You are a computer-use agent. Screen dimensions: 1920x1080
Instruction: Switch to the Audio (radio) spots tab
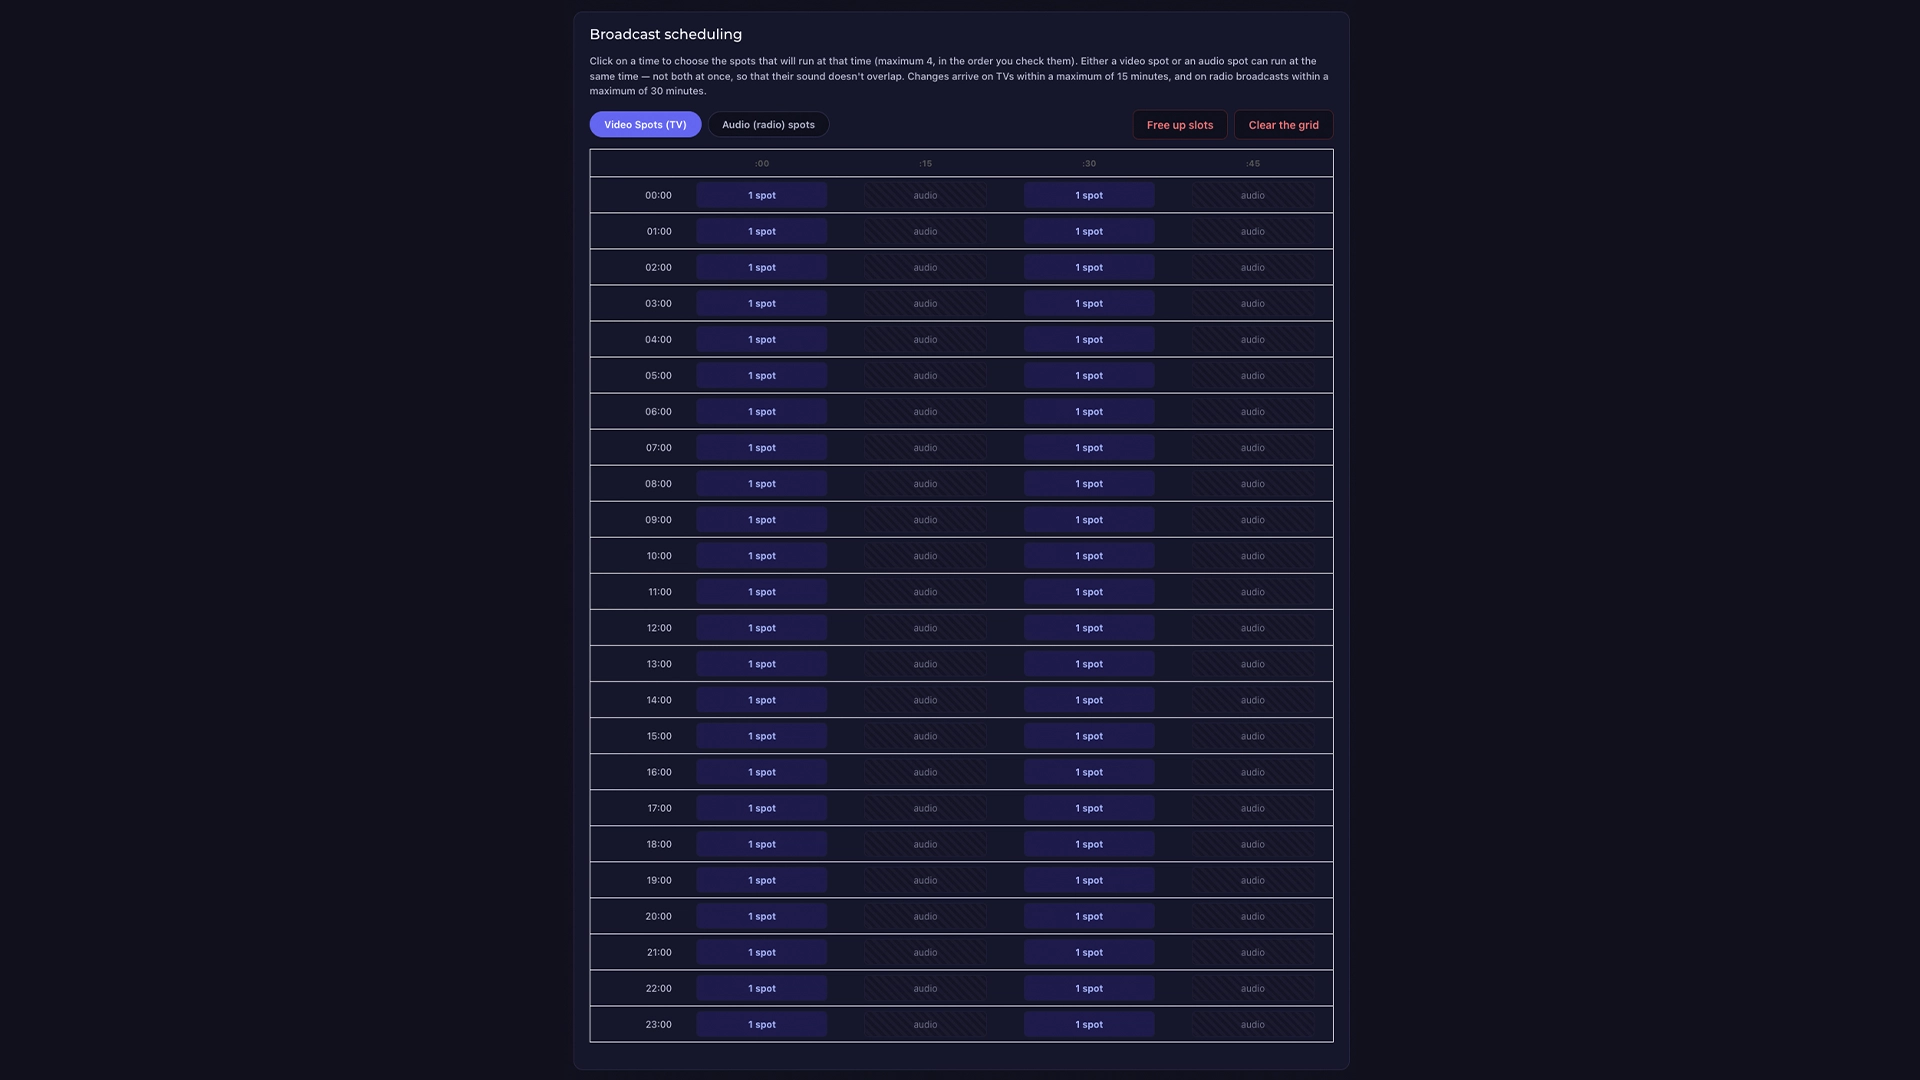tap(768, 125)
